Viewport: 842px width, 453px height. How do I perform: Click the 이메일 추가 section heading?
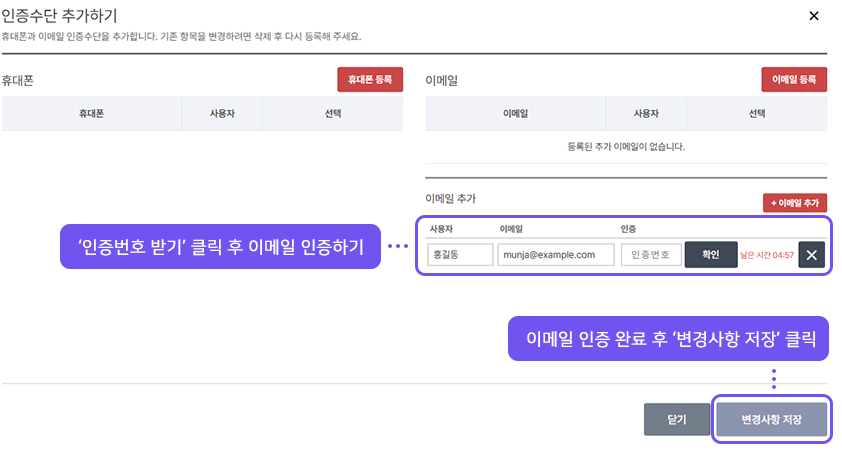(x=451, y=199)
